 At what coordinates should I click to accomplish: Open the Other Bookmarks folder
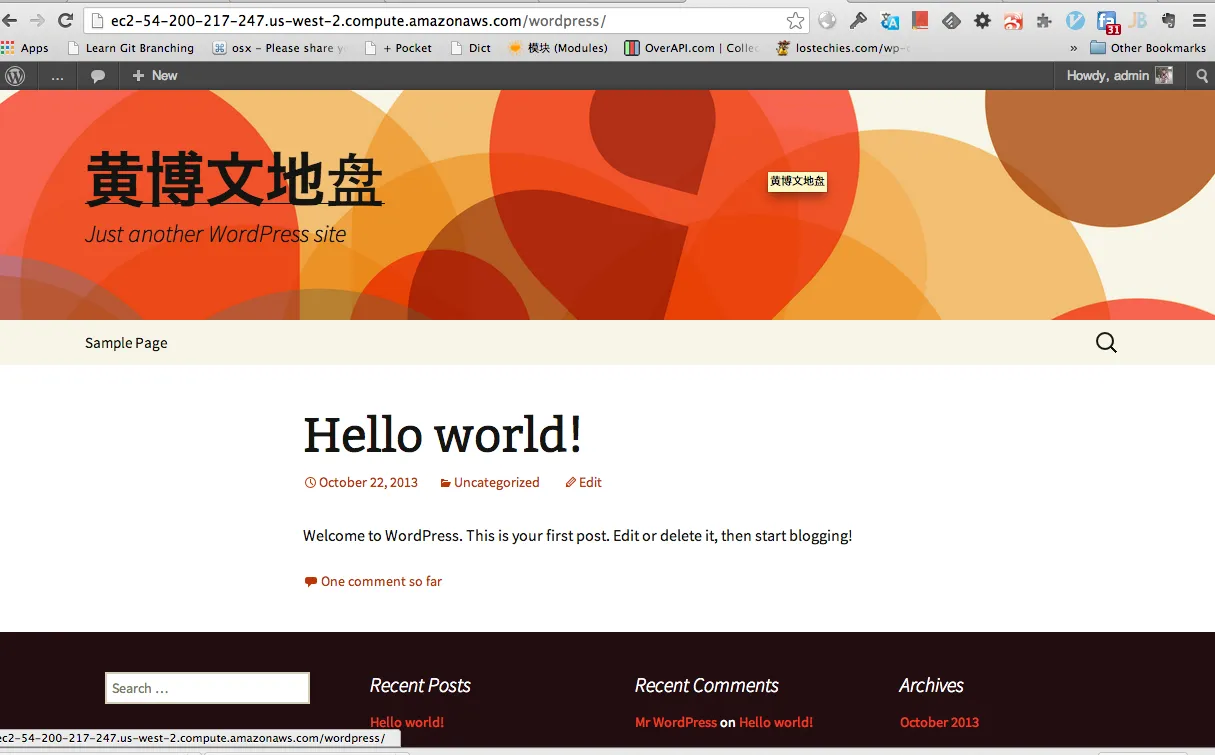point(1148,47)
